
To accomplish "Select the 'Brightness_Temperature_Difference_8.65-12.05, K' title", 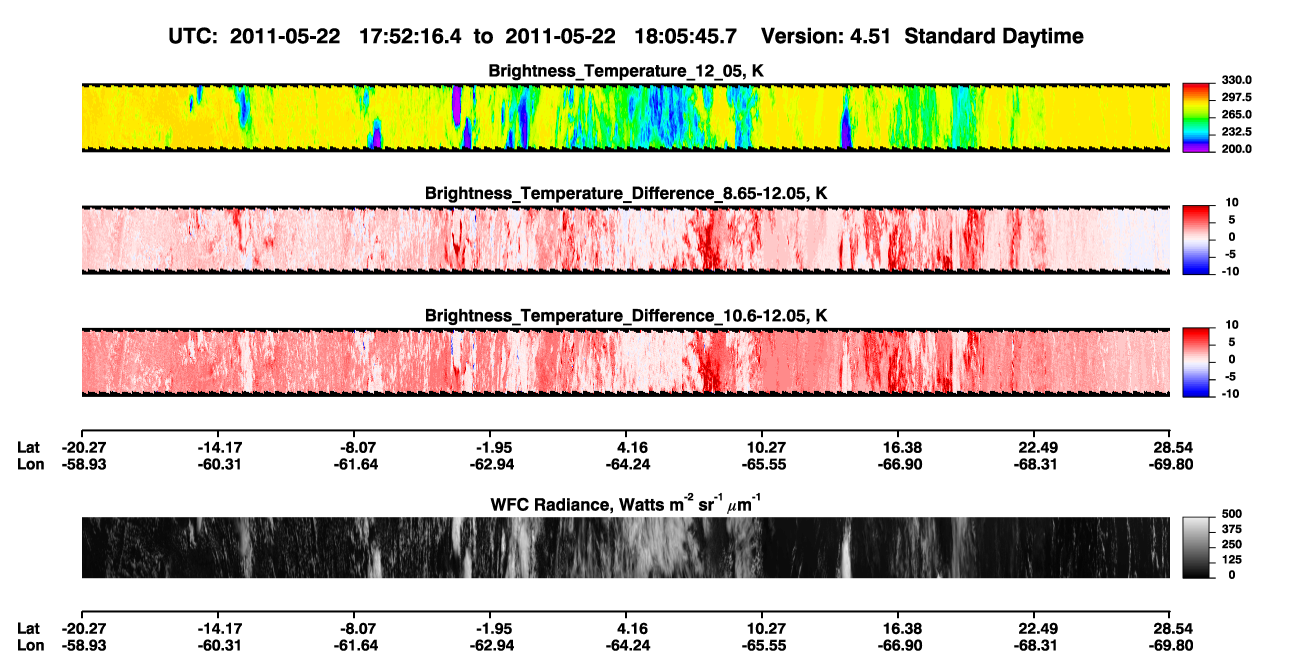I will tap(626, 193).
